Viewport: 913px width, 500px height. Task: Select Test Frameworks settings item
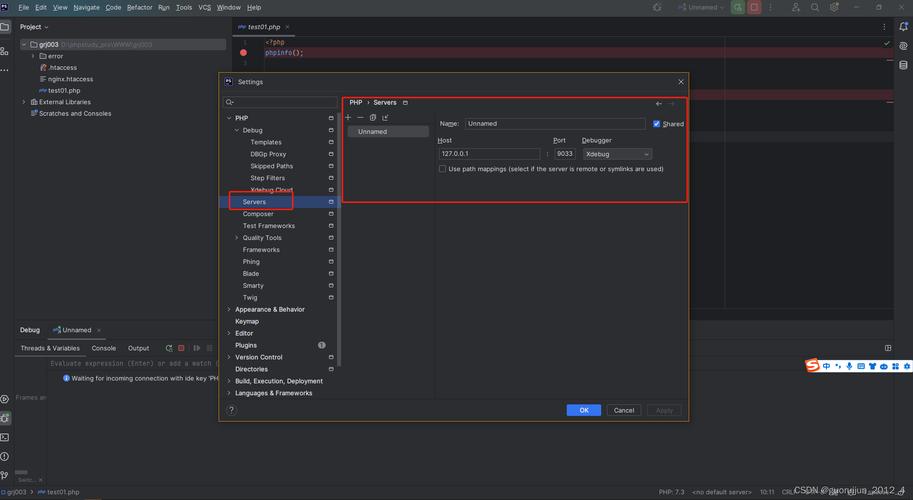click(x=268, y=226)
